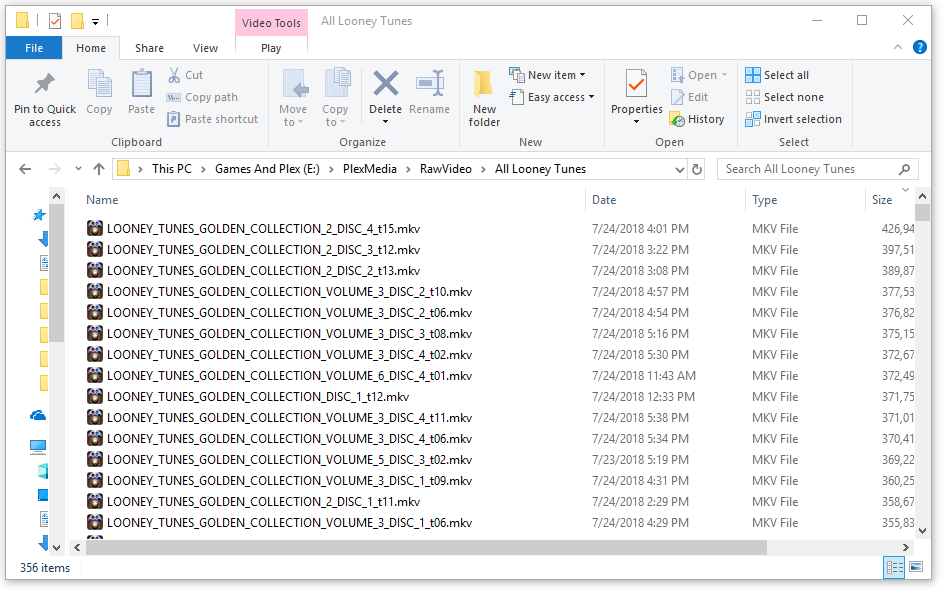Screen dimensions: 945x590
Task: Click Select all in the ribbon
Action: coord(778,75)
